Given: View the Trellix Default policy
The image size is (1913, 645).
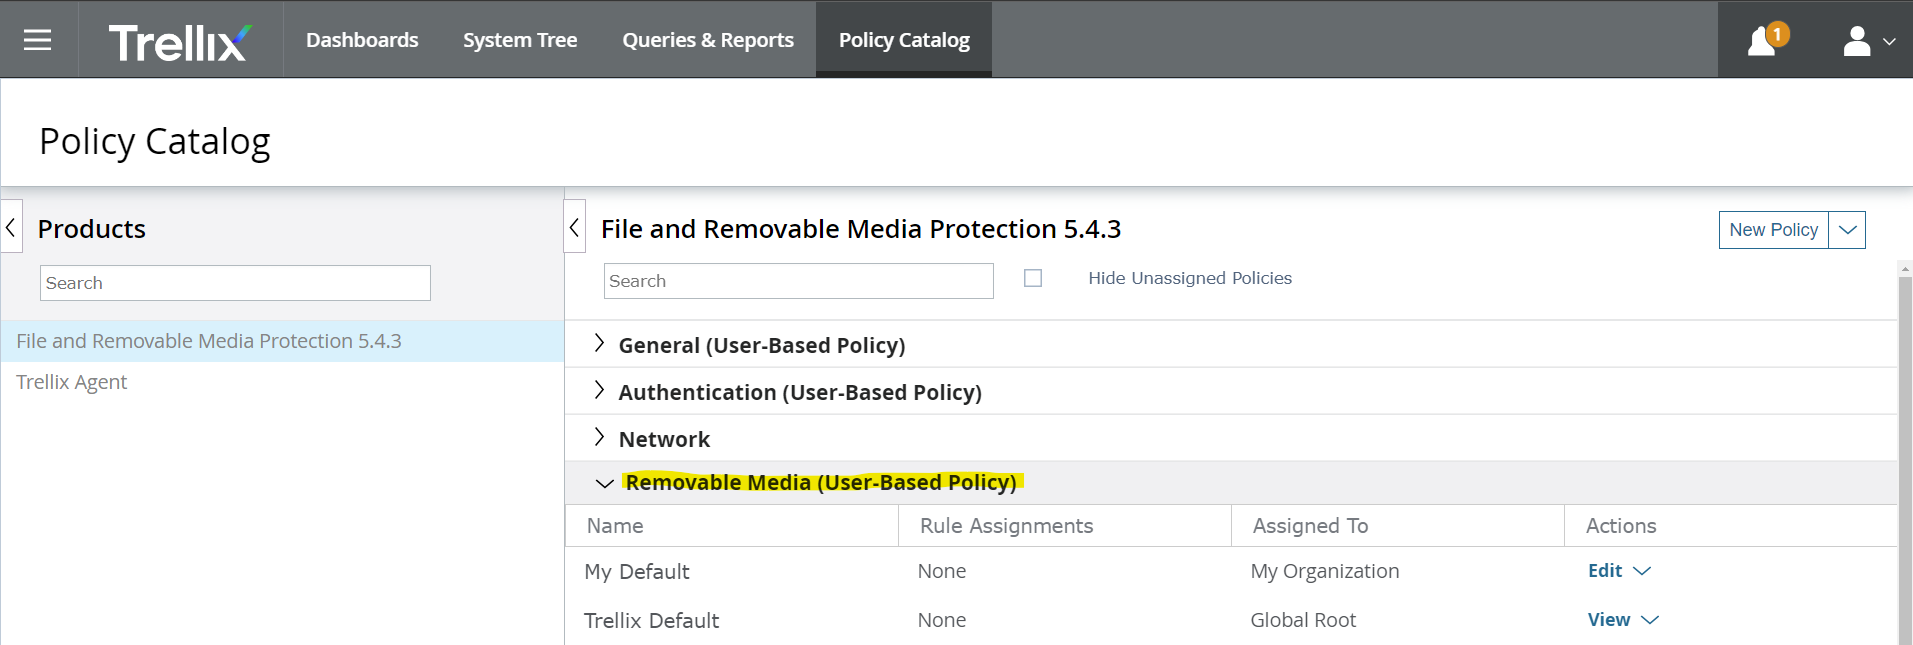Looking at the screenshot, I should [x=1608, y=619].
